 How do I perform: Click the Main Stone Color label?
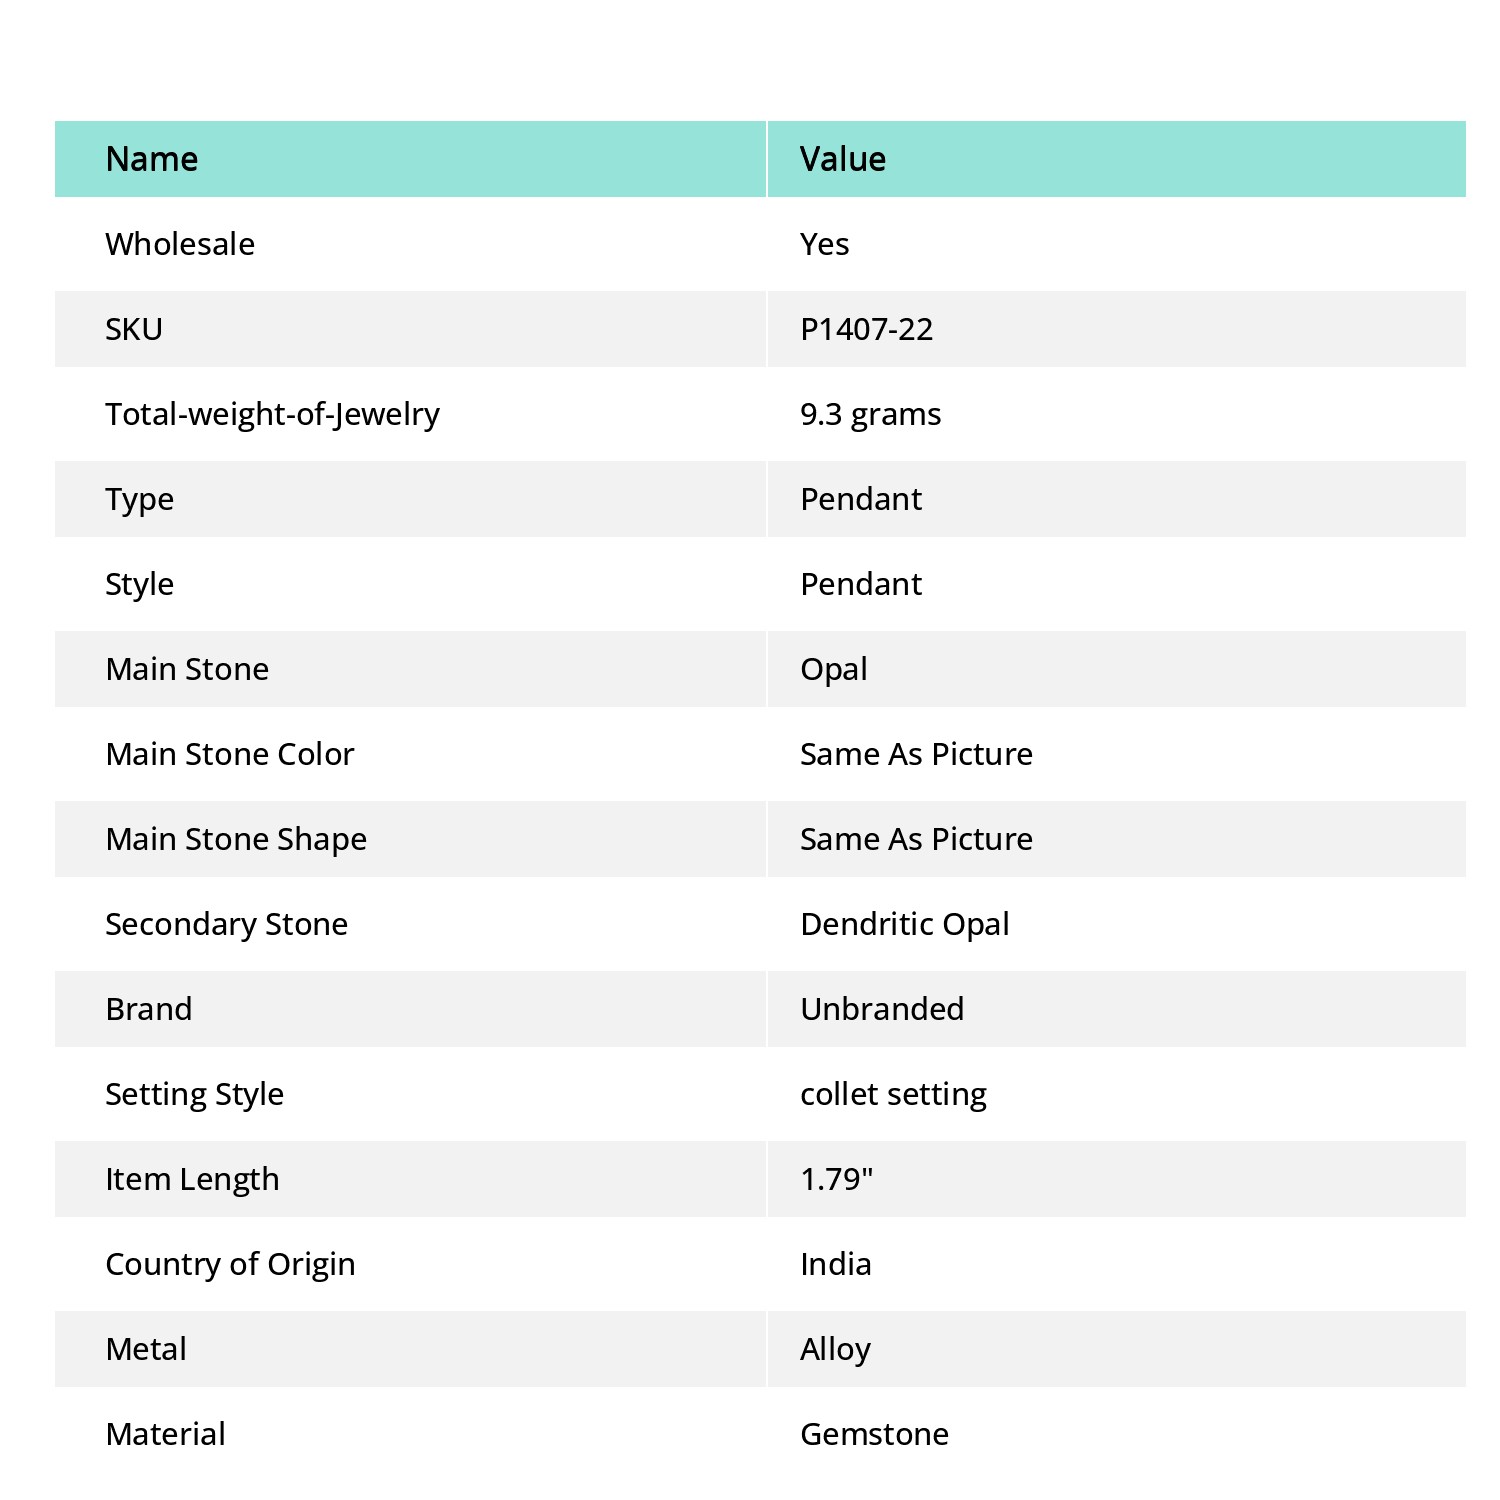tap(230, 754)
